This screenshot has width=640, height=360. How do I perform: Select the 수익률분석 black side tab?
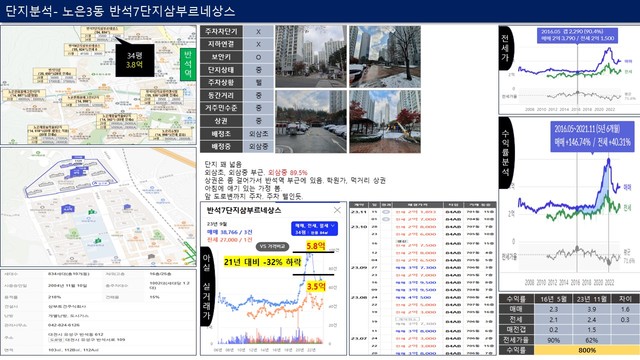pos(506,153)
